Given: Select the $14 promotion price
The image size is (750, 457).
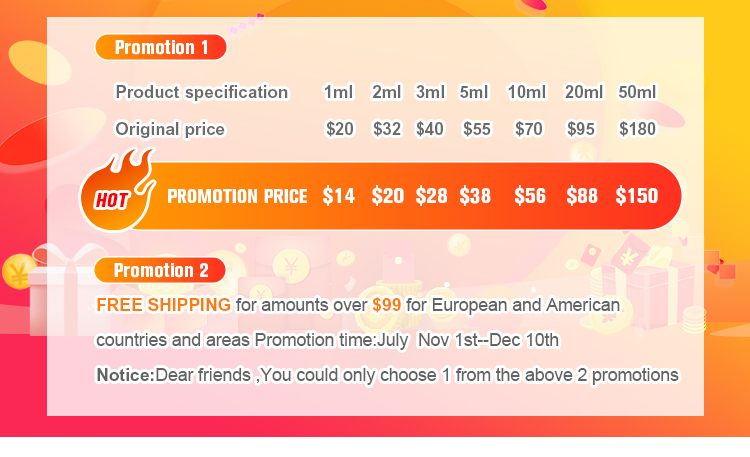Looking at the screenshot, I should tap(338, 196).
